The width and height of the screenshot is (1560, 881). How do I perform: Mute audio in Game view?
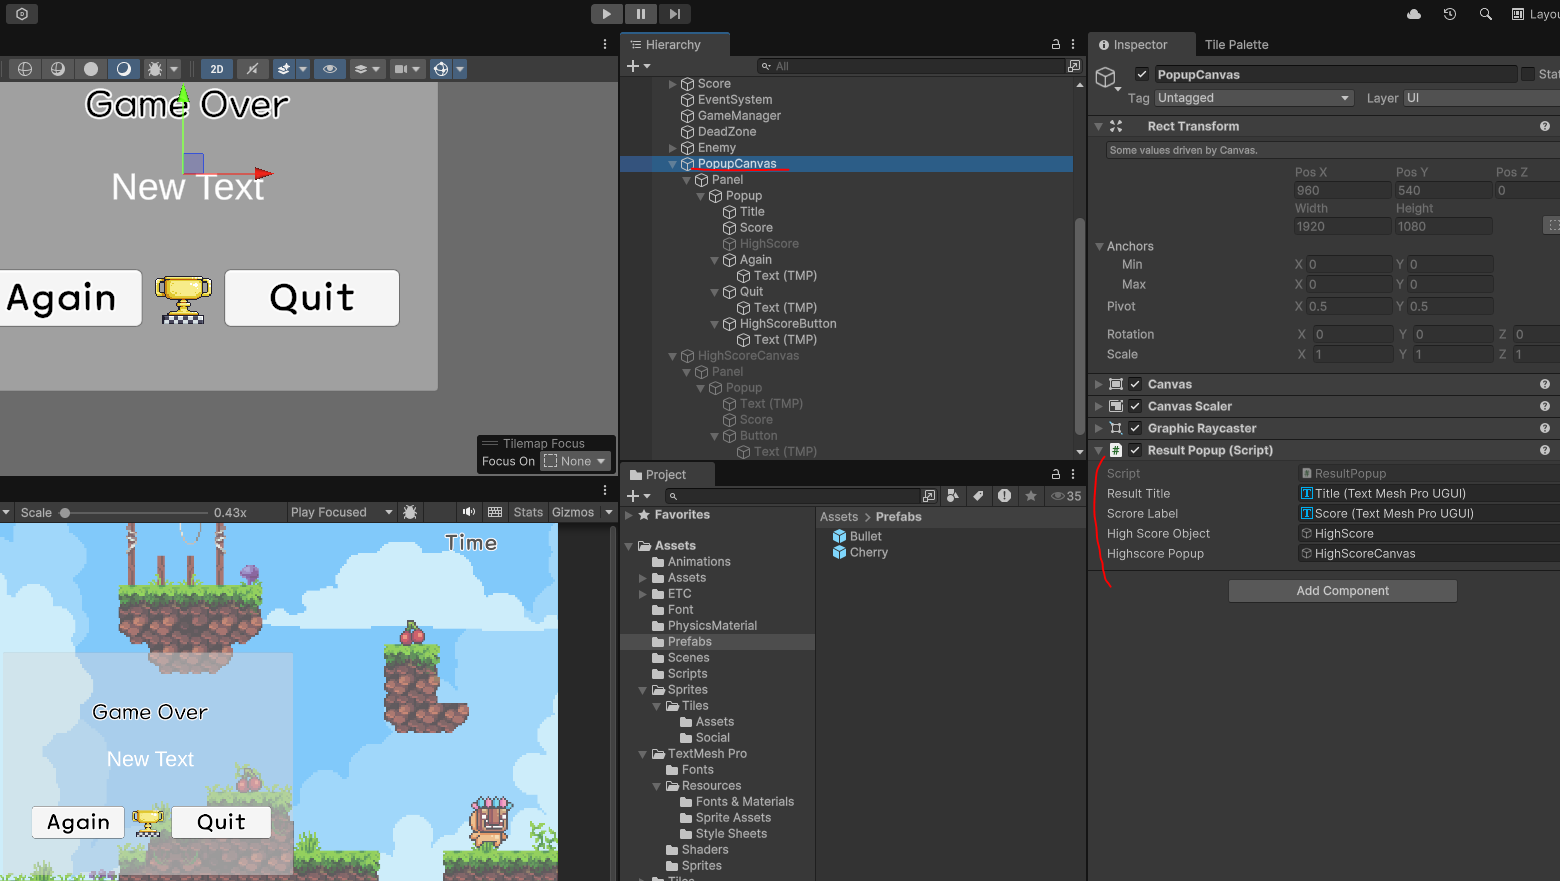pyautogui.click(x=469, y=512)
